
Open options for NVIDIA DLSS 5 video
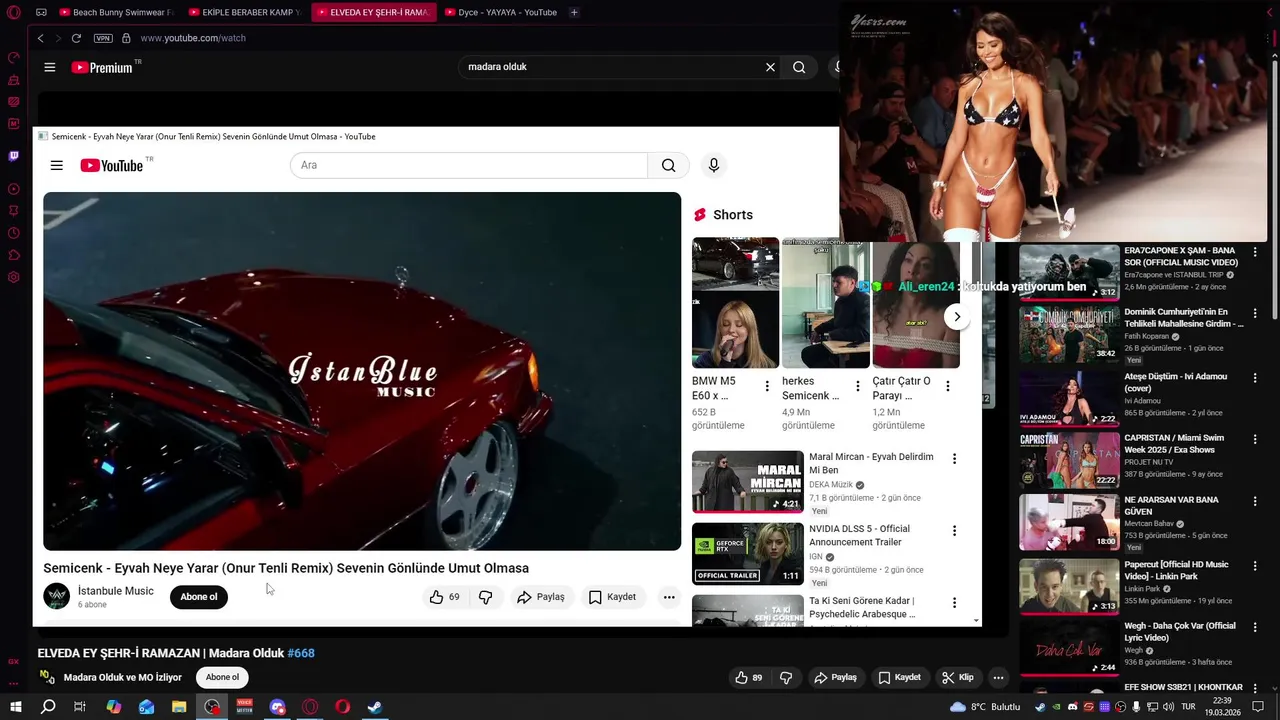click(x=954, y=531)
